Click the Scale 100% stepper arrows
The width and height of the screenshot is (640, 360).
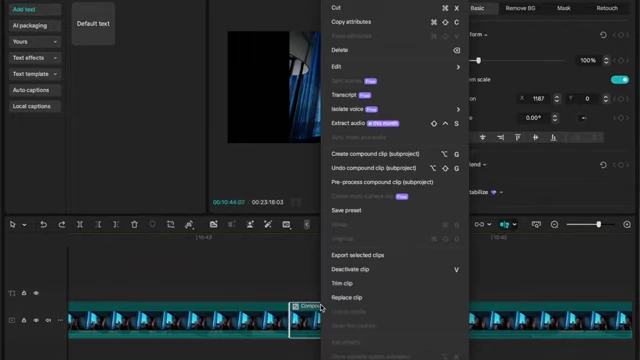click(x=606, y=60)
